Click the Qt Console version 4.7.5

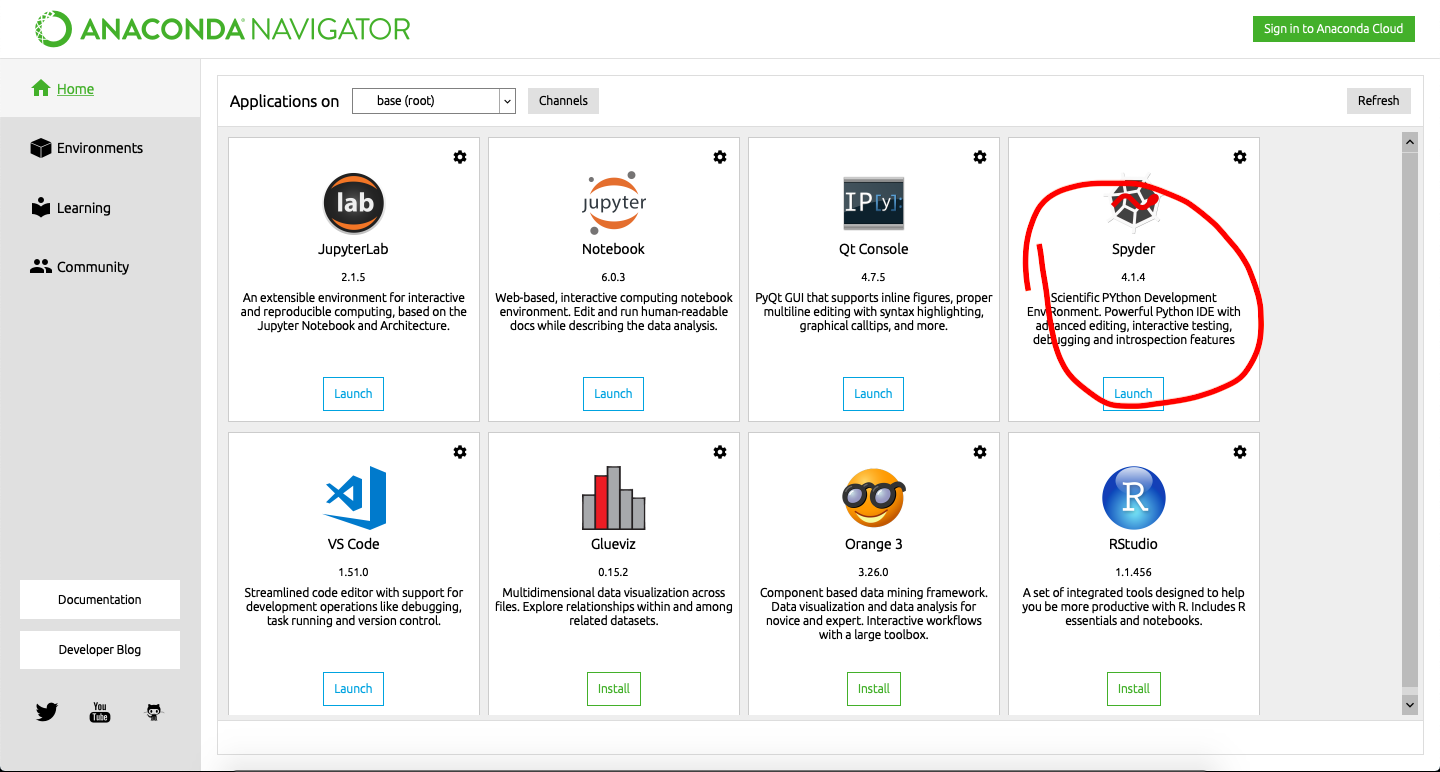tap(873, 277)
